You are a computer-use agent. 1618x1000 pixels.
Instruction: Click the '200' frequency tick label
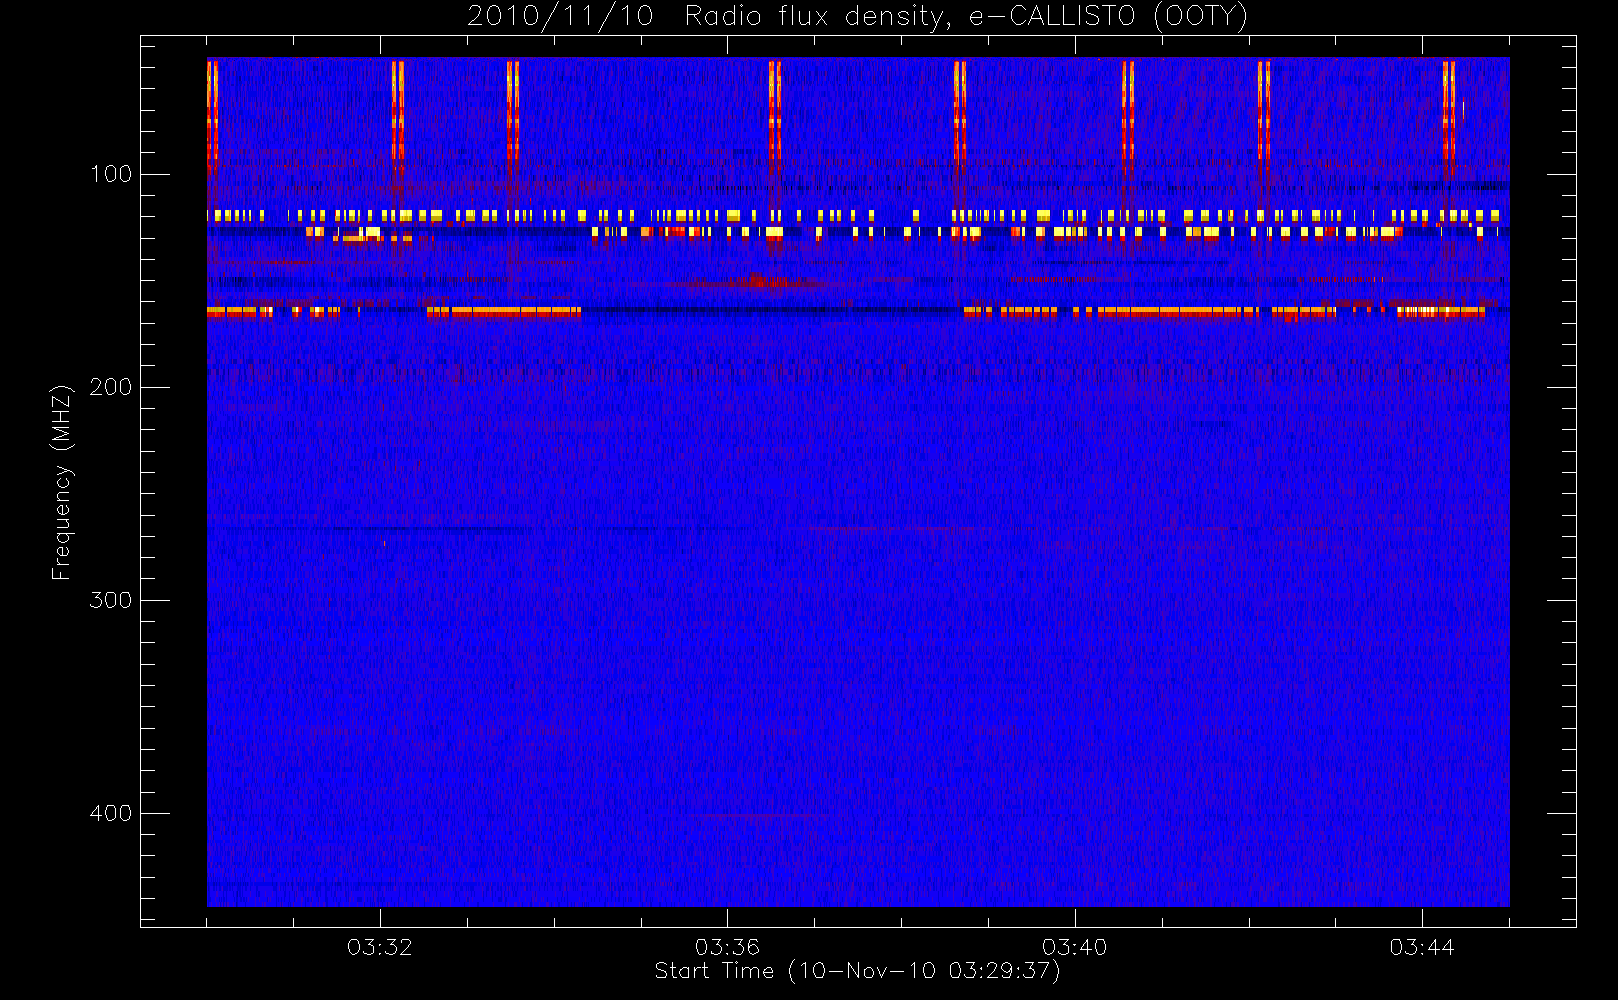click(111, 387)
